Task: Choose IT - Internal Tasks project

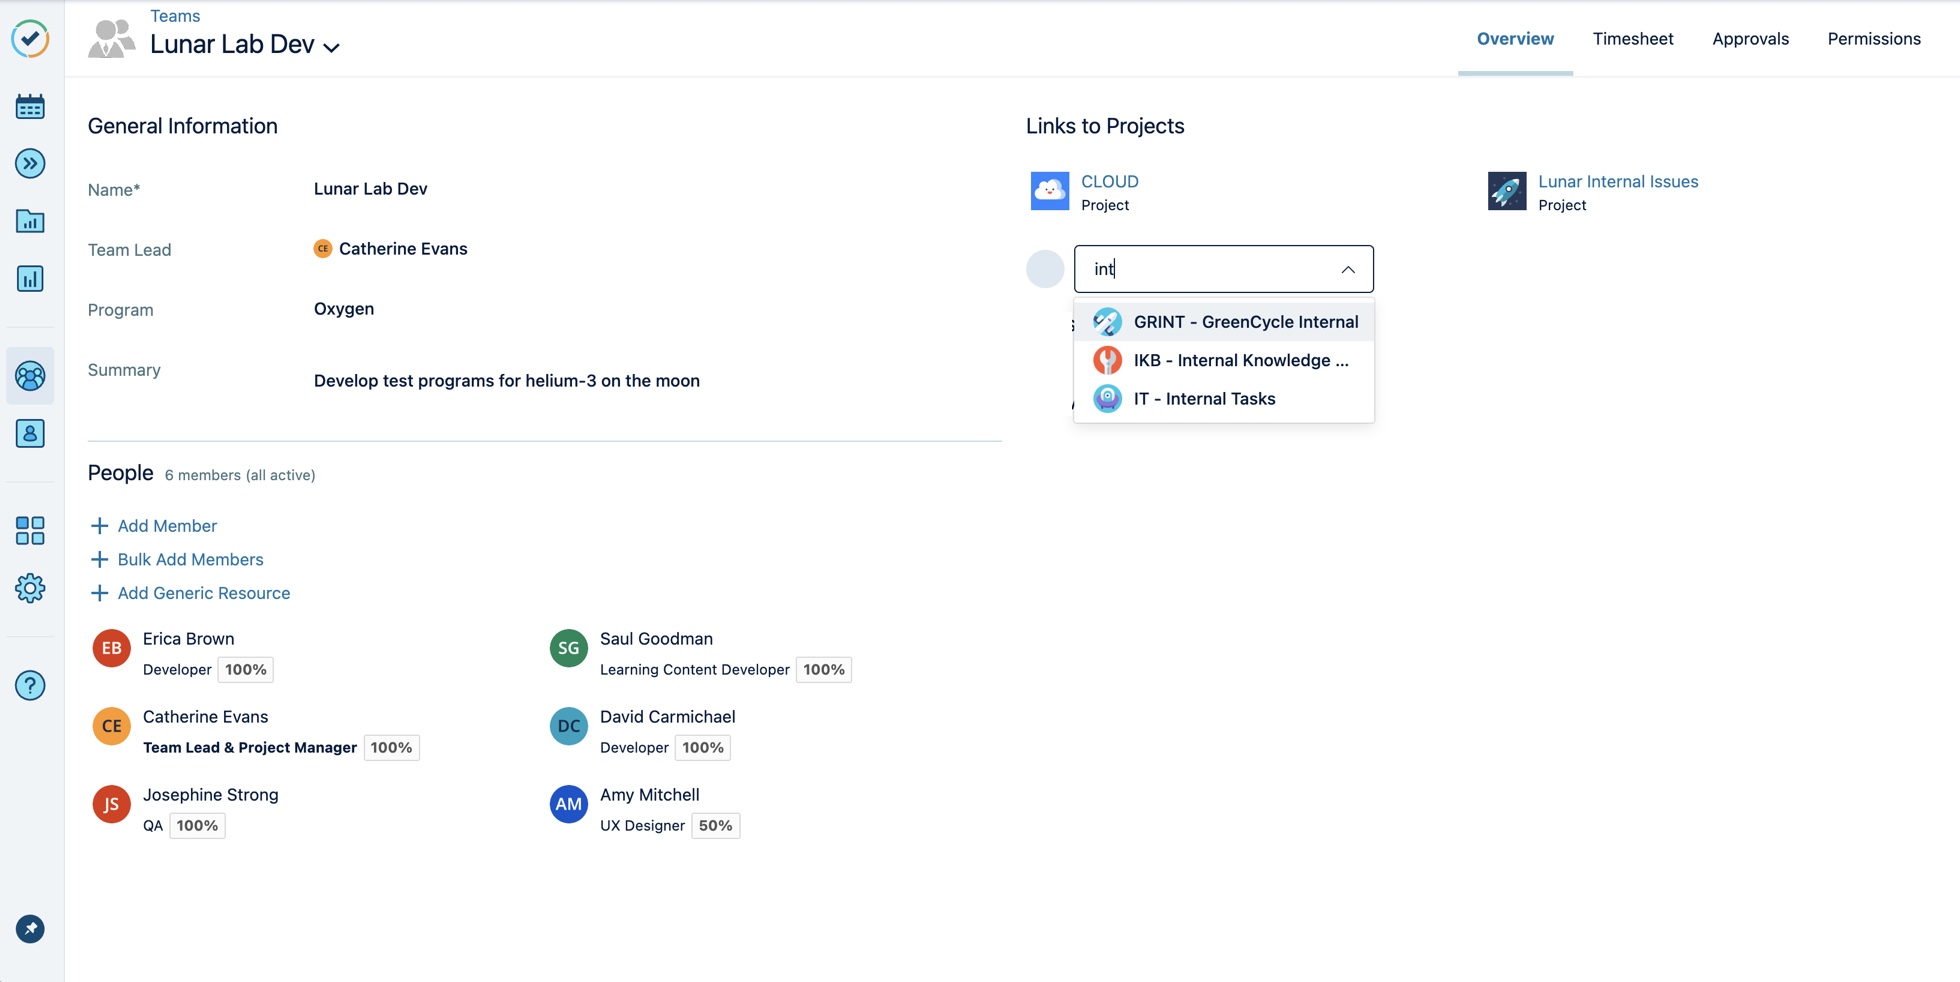Action: point(1204,399)
